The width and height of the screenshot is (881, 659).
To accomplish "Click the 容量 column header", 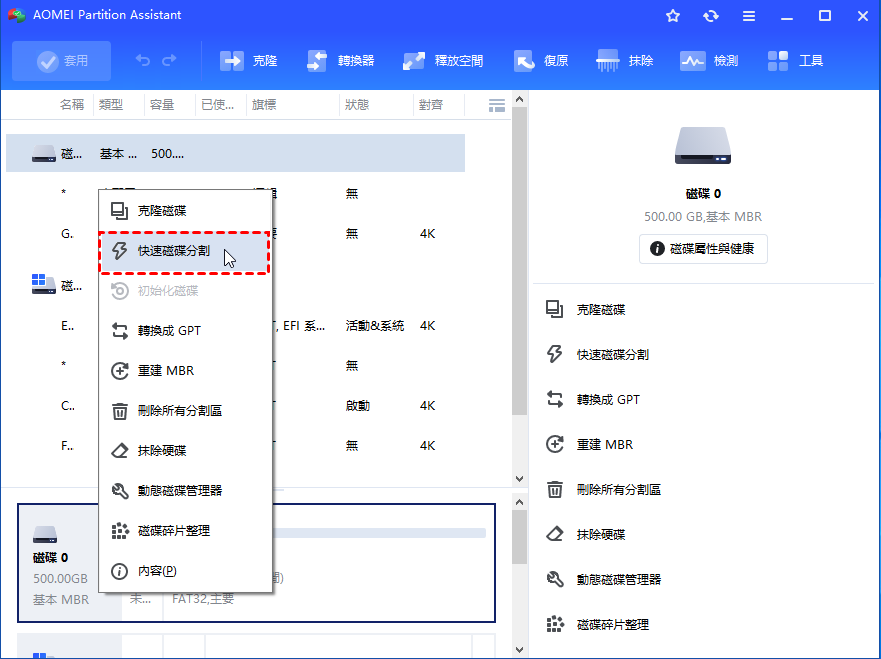I will [x=162, y=104].
